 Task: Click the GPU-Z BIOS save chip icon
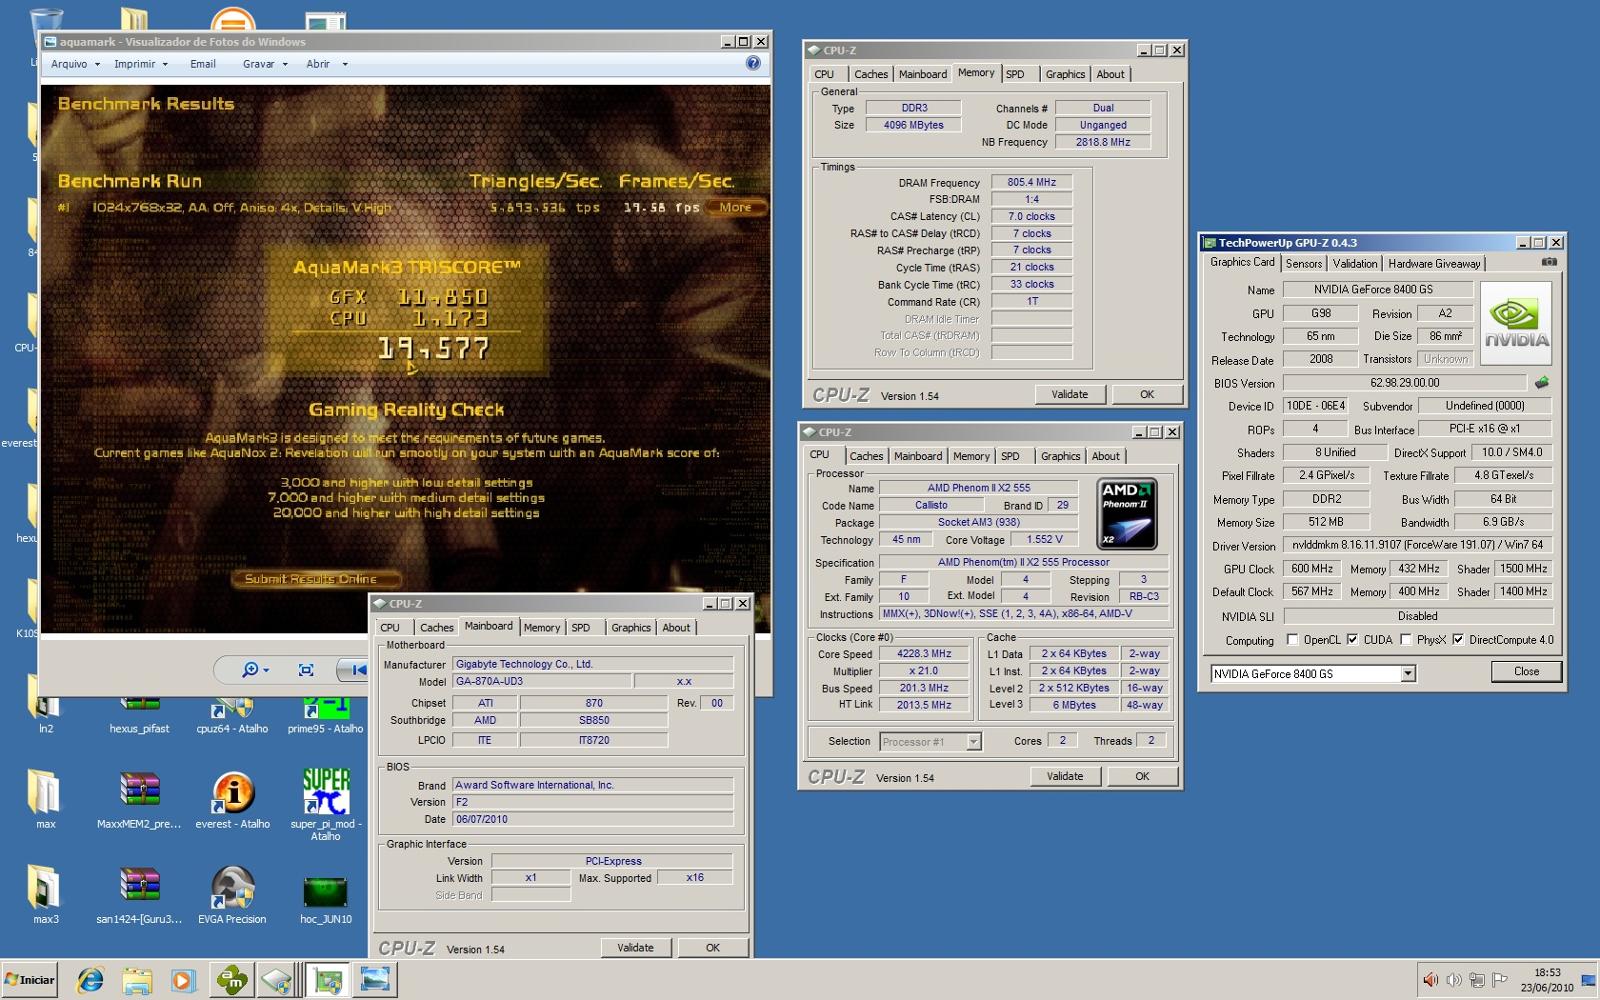tap(1542, 382)
